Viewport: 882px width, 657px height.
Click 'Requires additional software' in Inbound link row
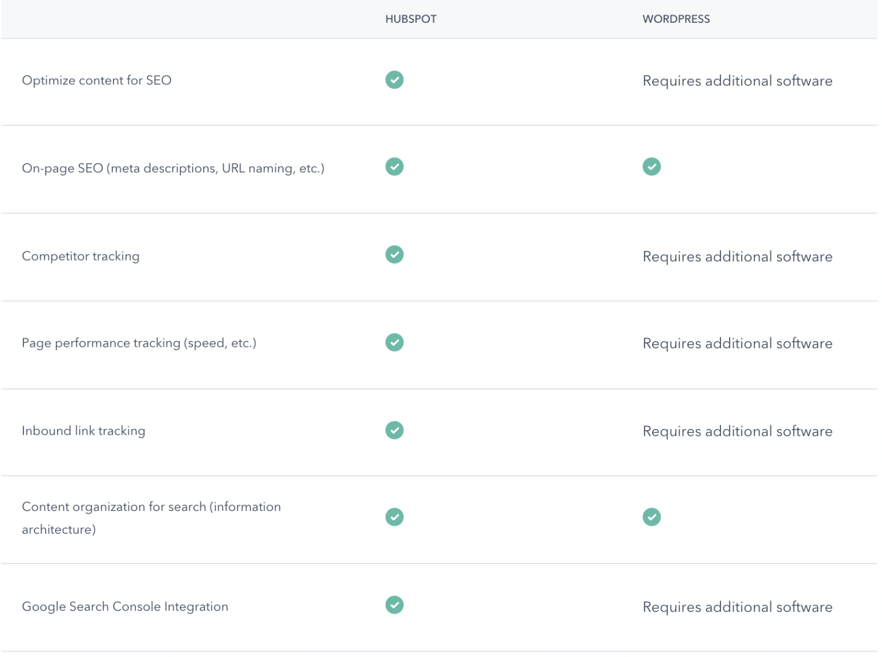pyautogui.click(x=737, y=431)
